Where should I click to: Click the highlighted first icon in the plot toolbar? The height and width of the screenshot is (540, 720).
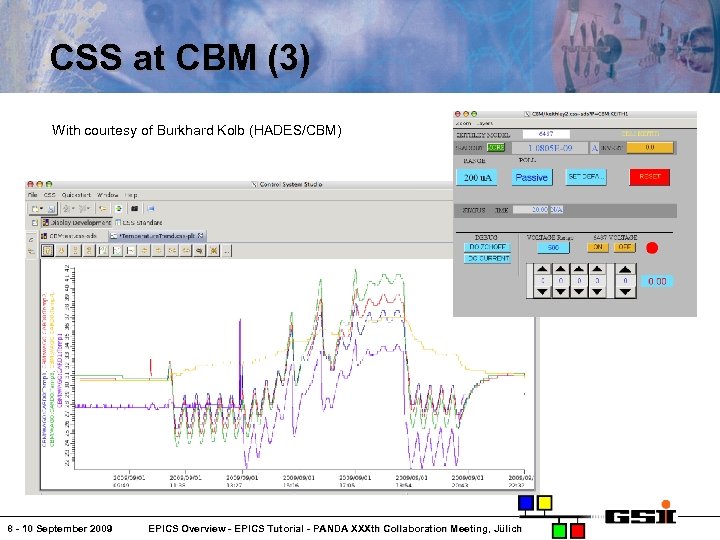47,250
